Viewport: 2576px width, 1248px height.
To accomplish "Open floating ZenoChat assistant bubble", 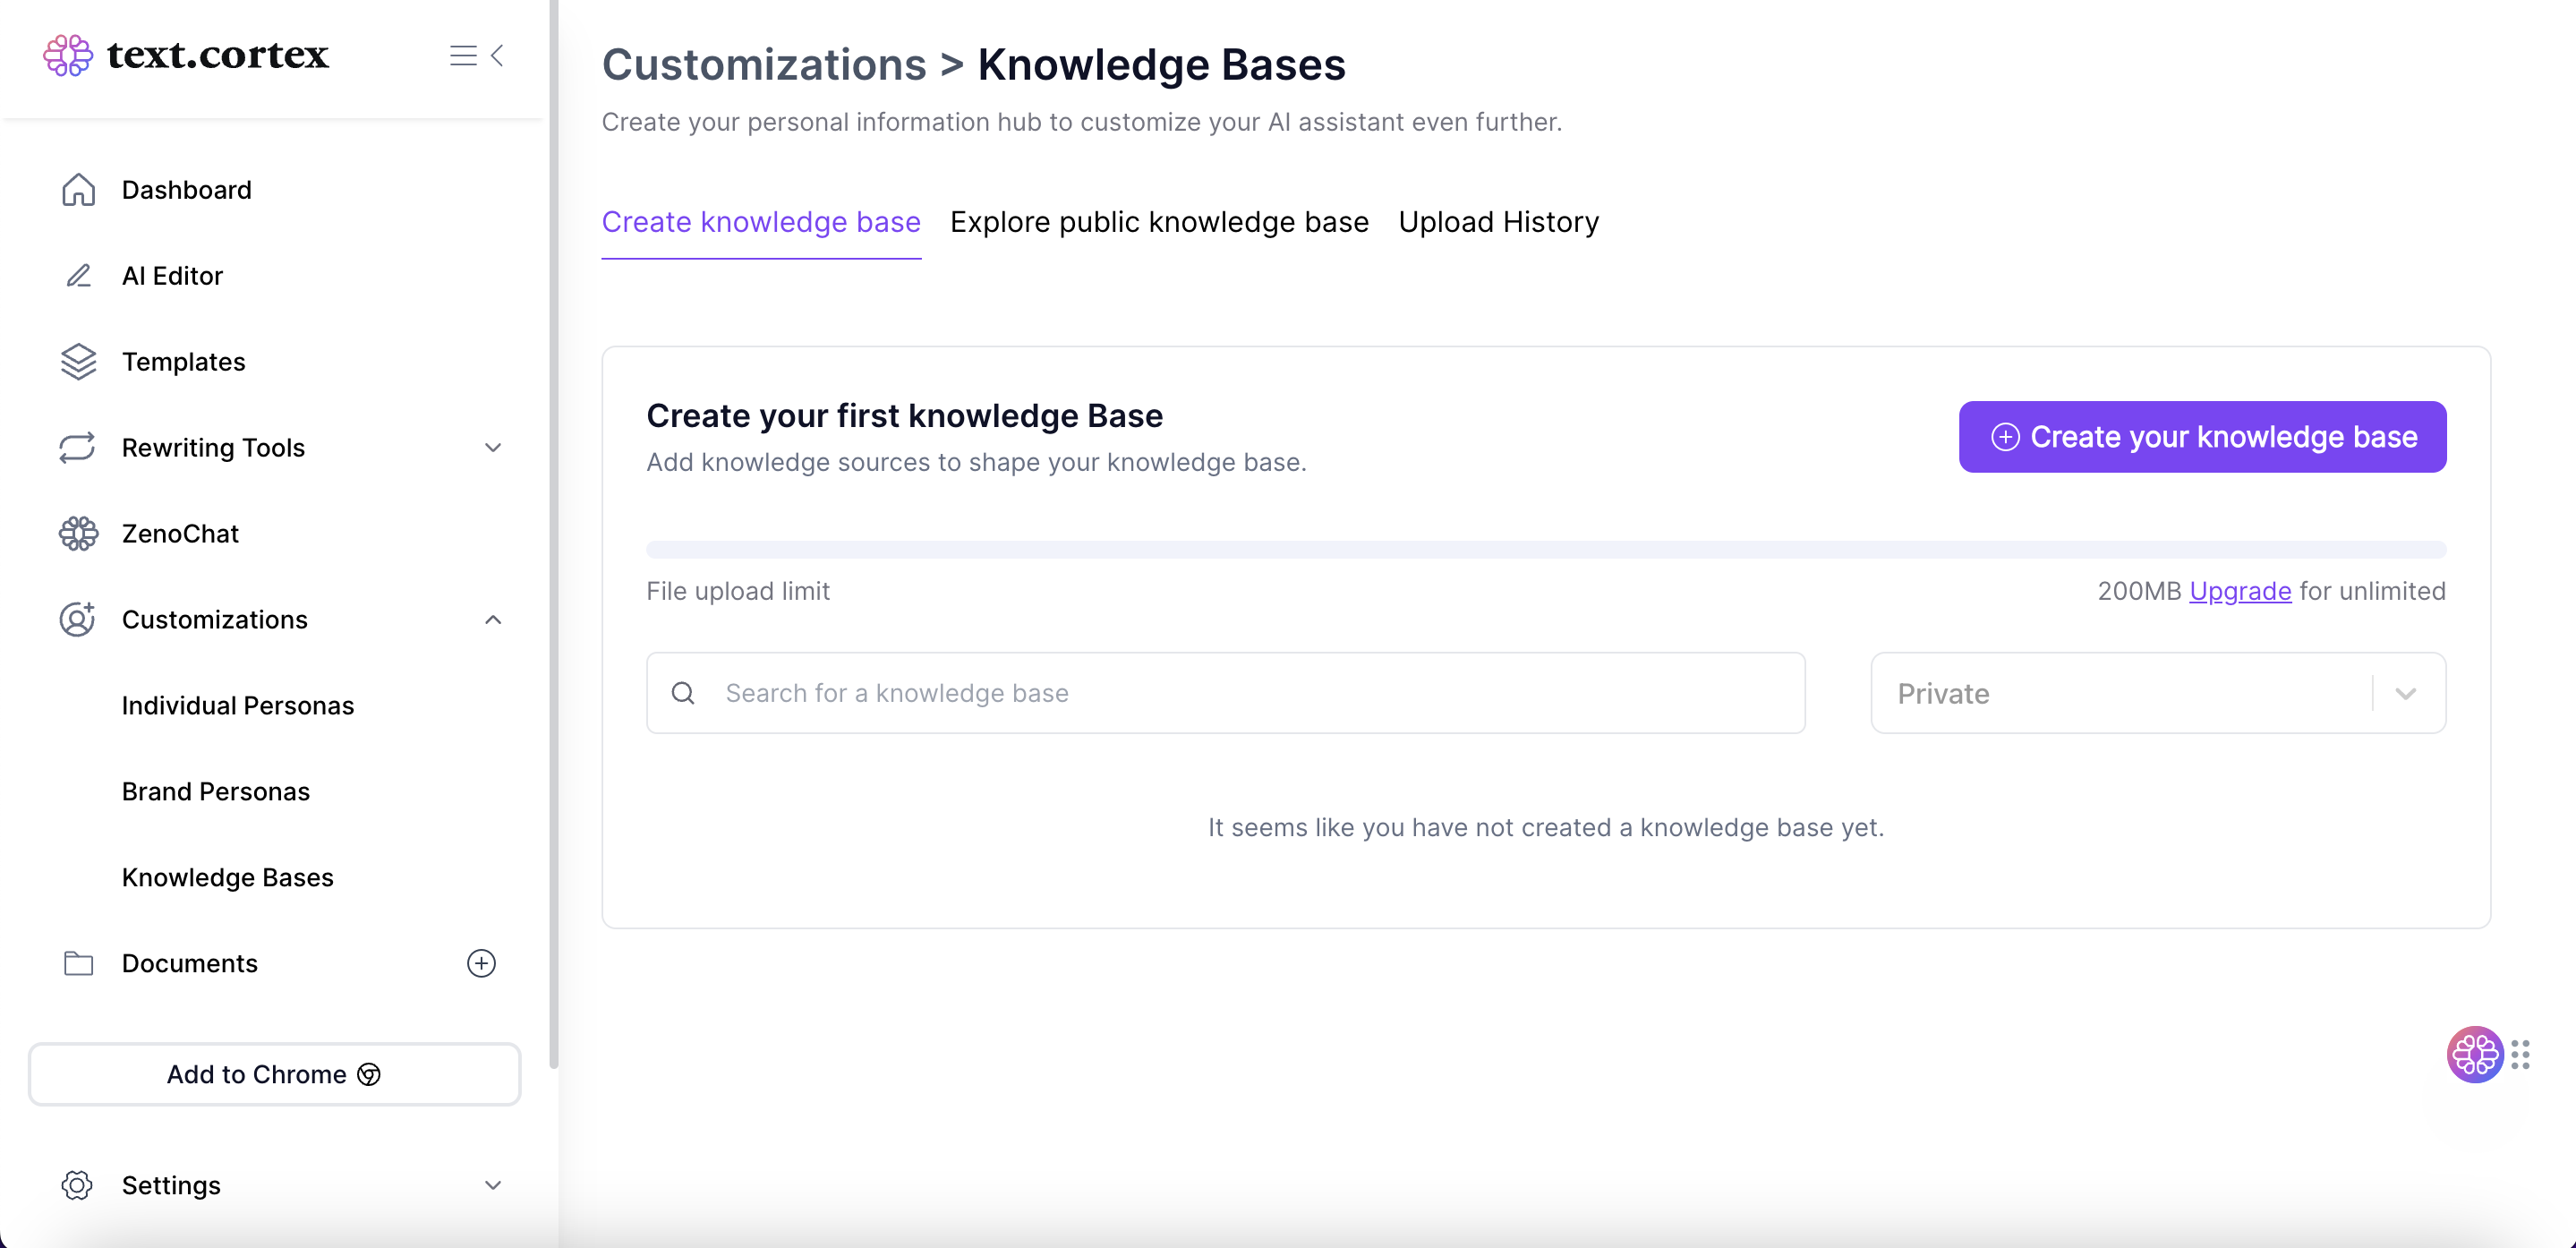I will click(x=2474, y=1054).
